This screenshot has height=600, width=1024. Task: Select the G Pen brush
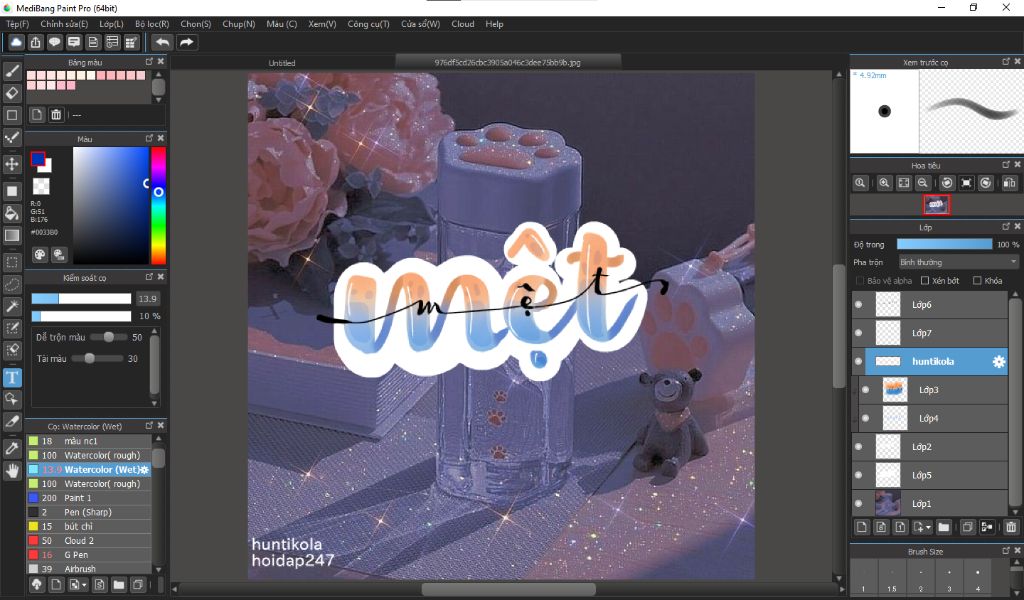pyautogui.click(x=89, y=555)
